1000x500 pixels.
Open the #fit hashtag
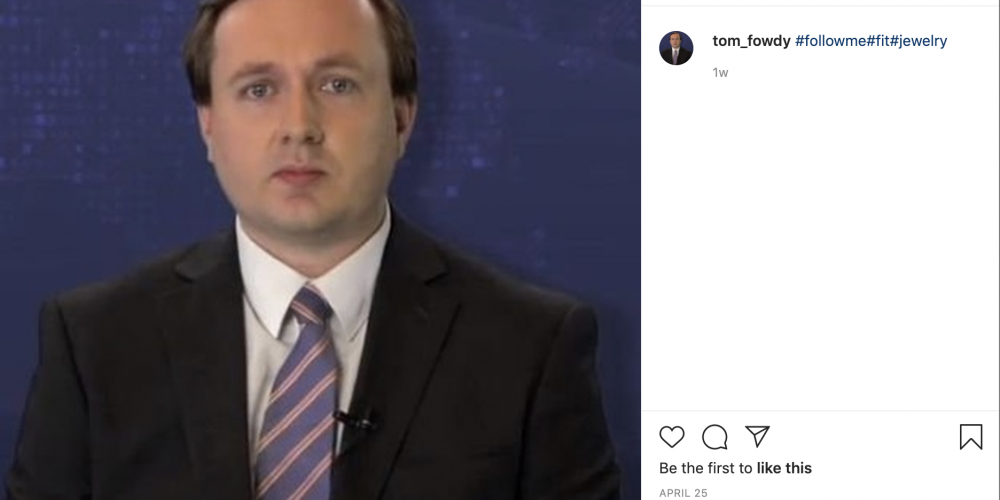click(x=878, y=41)
